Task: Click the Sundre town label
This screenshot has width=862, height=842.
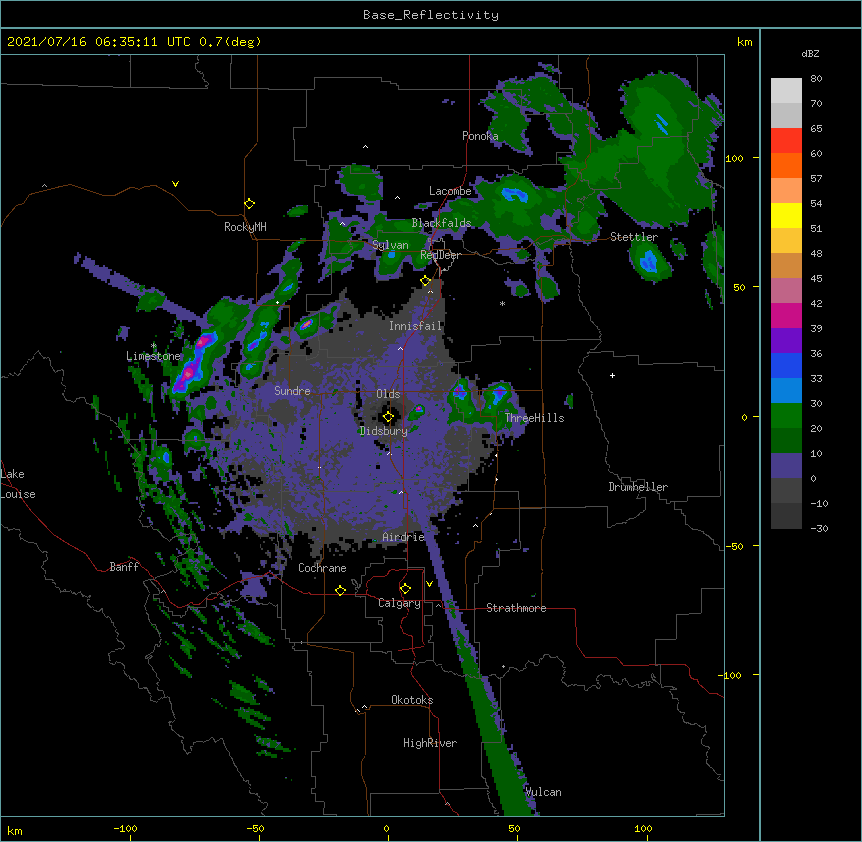Action: click(292, 391)
